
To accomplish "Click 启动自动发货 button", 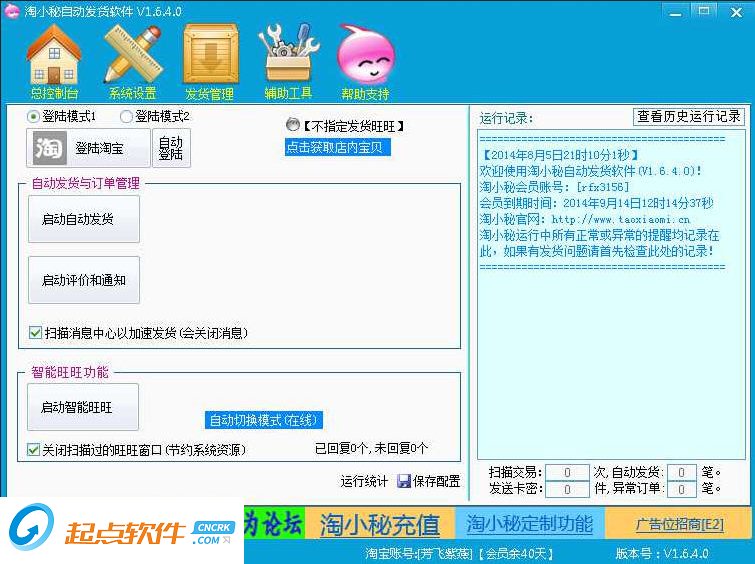I will coord(84,219).
